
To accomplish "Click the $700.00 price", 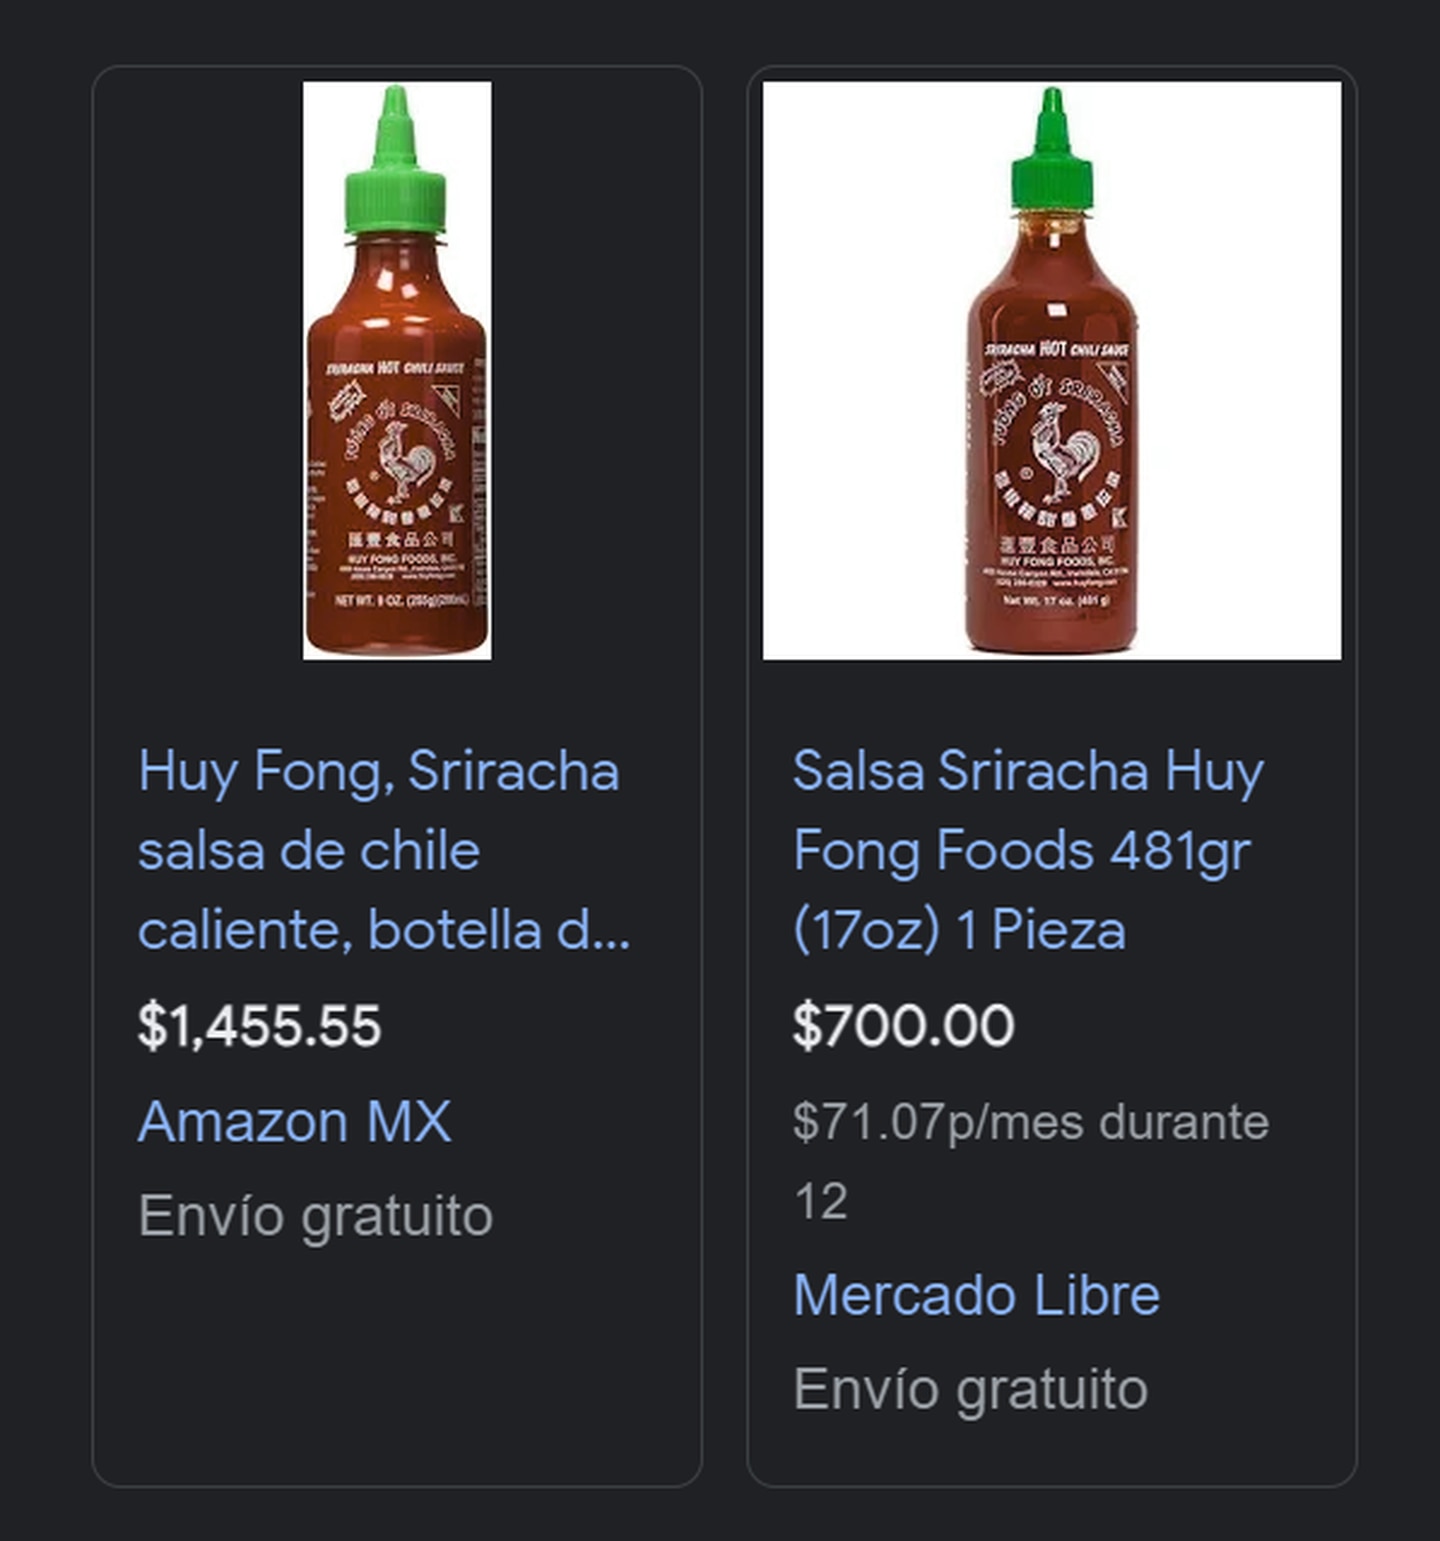I will (x=903, y=1025).
